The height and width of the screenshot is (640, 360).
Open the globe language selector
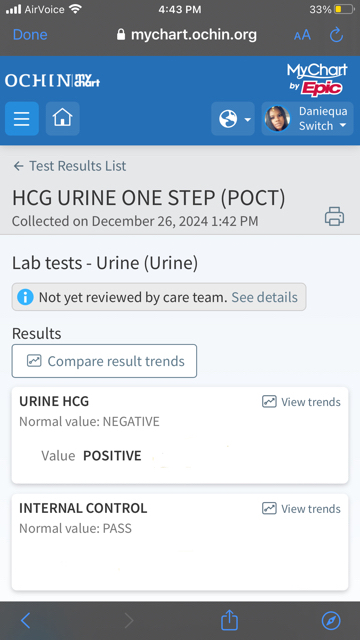tap(233, 119)
